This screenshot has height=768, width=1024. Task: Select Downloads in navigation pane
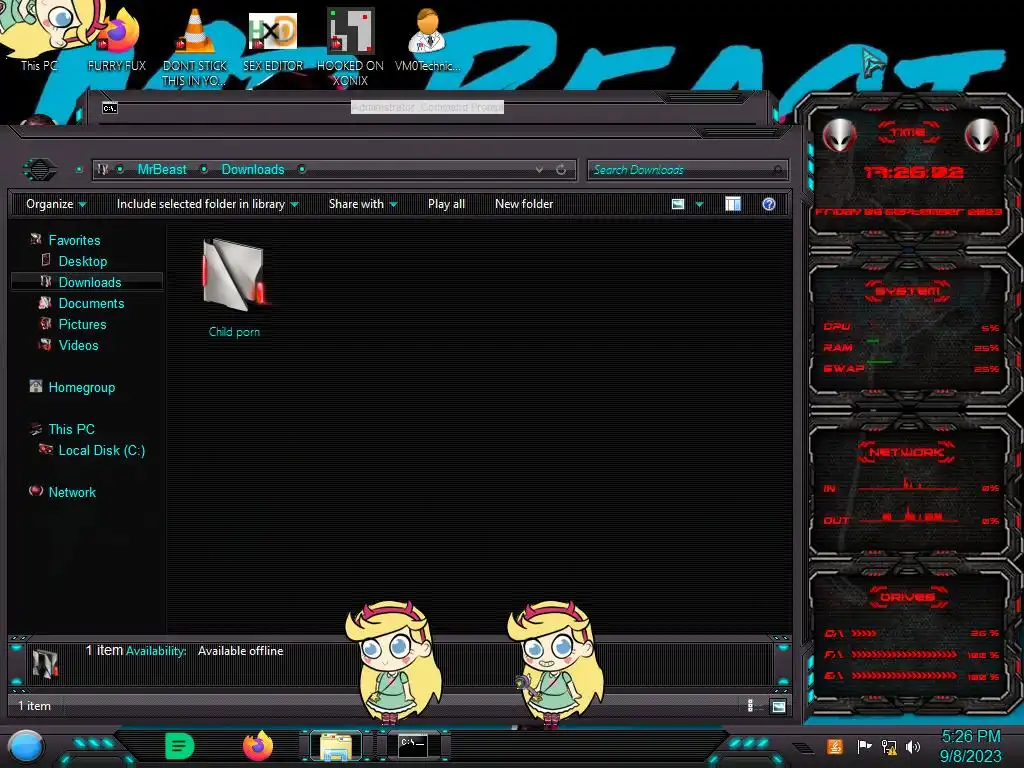click(x=89, y=282)
